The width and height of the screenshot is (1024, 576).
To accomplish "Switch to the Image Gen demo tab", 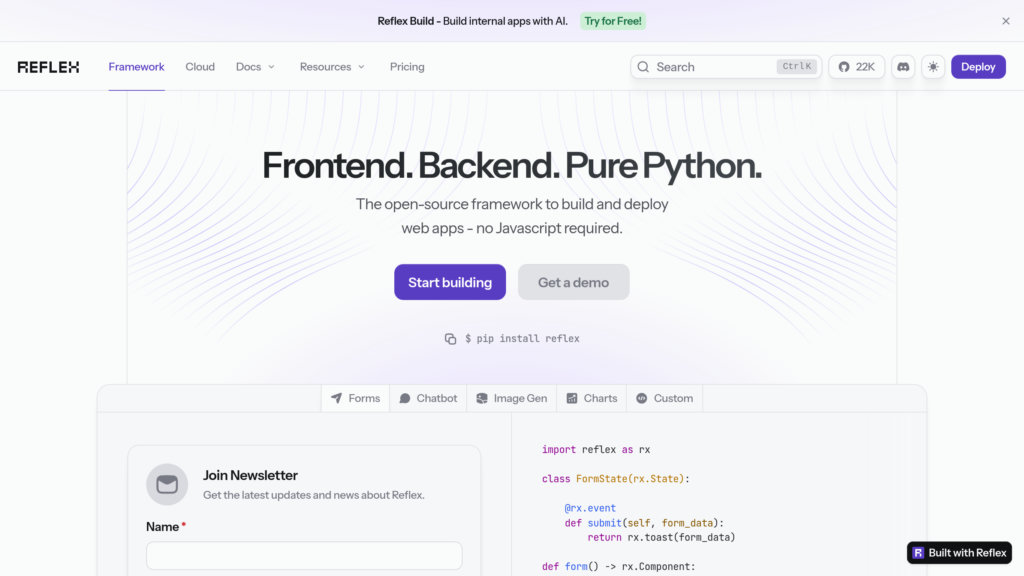I will [512, 398].
